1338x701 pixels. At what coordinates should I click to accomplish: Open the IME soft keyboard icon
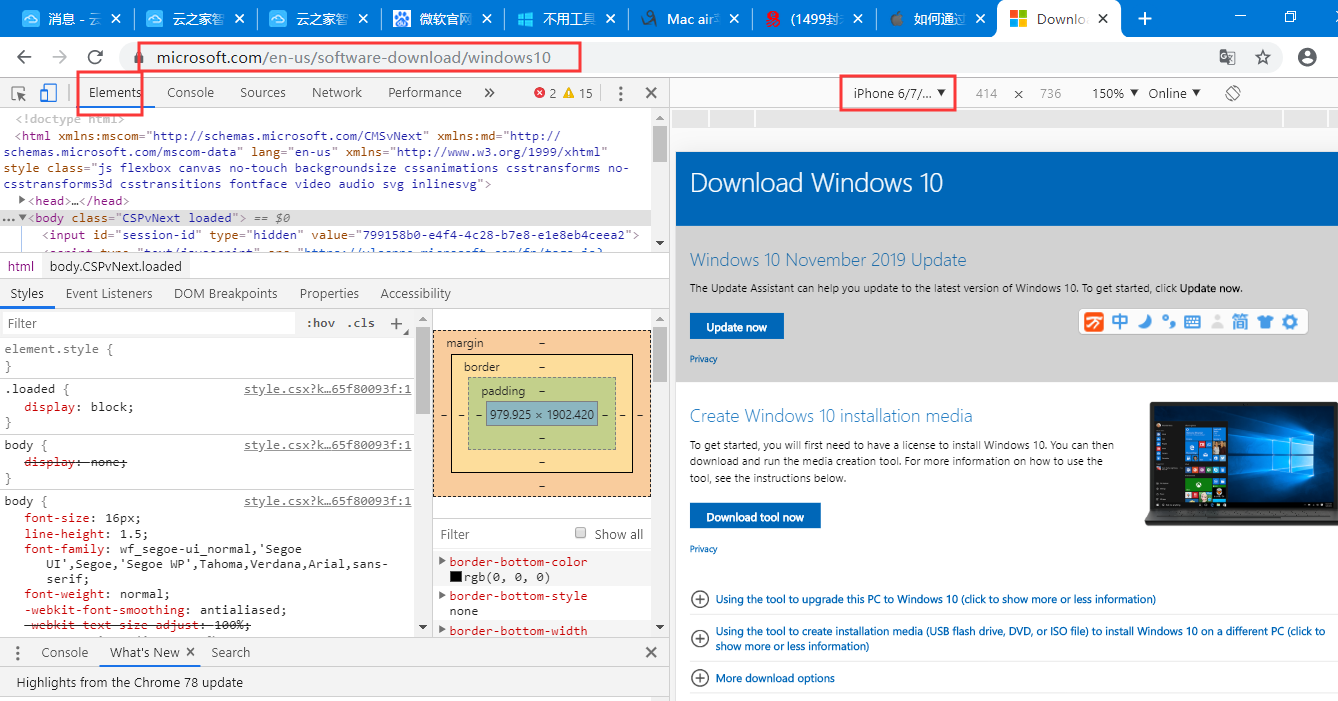(1192, 322)
